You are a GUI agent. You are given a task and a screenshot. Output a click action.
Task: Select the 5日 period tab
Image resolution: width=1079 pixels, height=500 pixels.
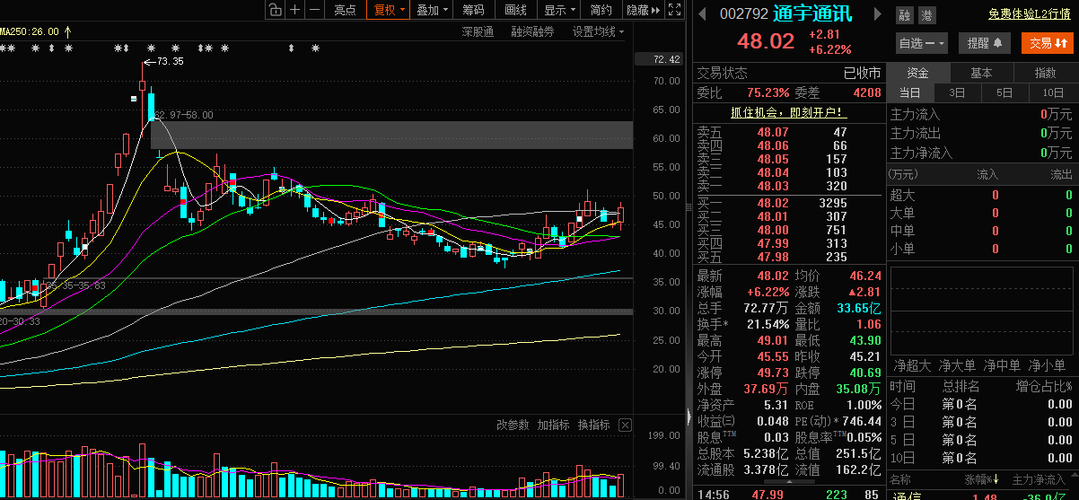coord(1005,93)
